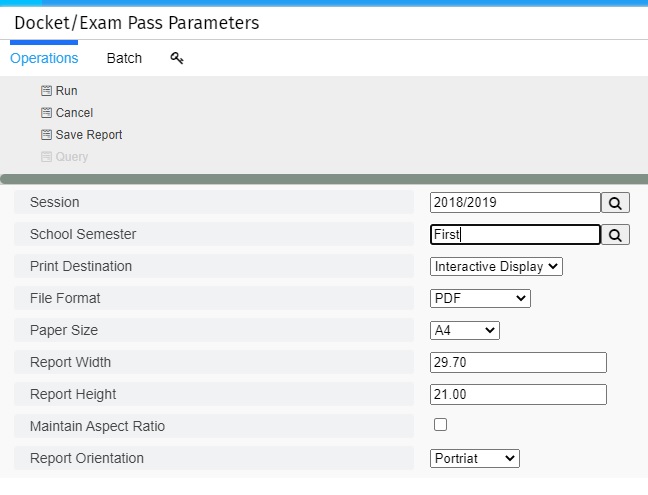Select the Docket/Exam Pass Parameters heading
Viewport: 648px width, 495px height.
(137, 23)
